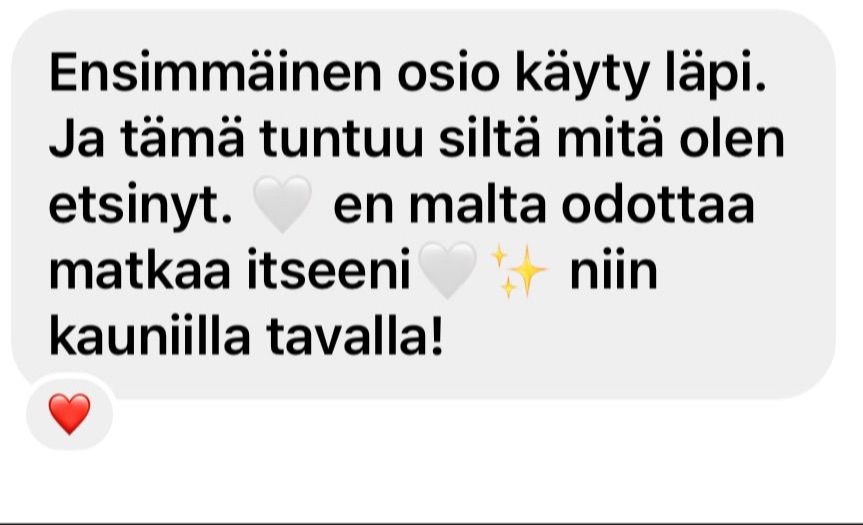Click the white heart after "itseeni"

click(x=447, y=270)
